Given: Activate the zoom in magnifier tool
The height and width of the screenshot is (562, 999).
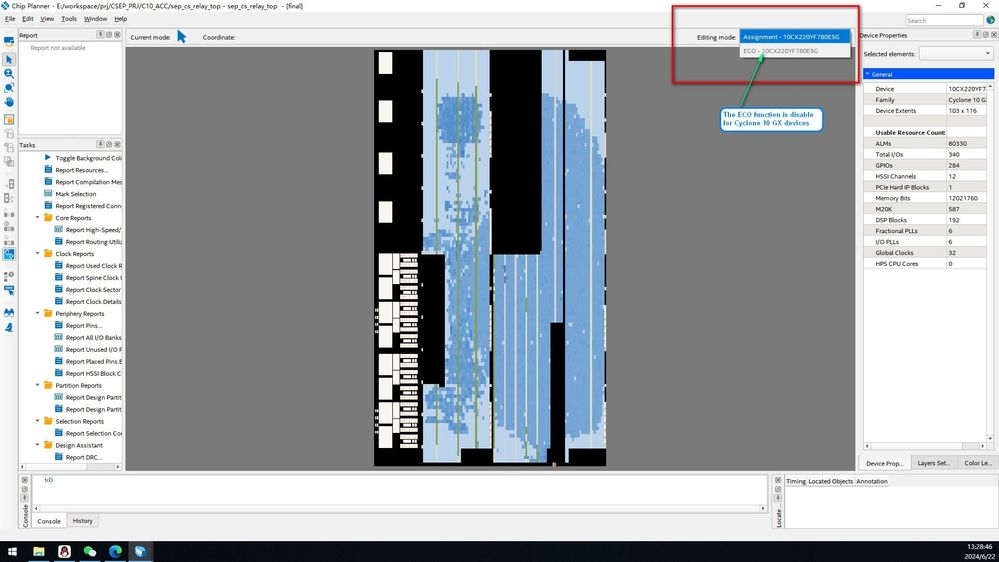Looking at the screenshot, I should tap(9, 73).
